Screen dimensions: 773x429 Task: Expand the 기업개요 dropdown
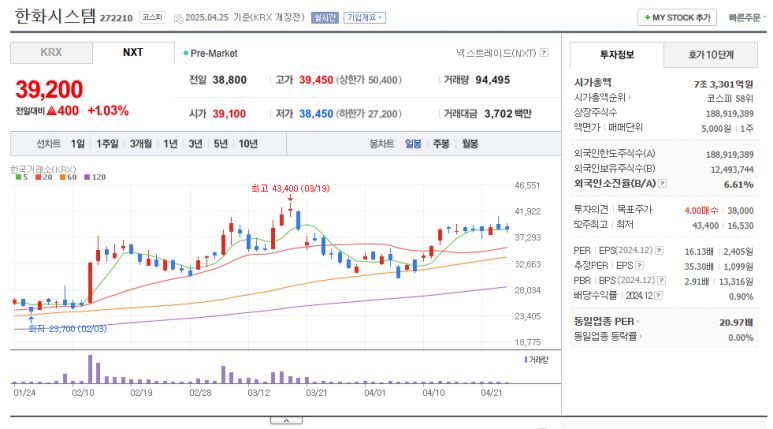click(x=364, y=18)
